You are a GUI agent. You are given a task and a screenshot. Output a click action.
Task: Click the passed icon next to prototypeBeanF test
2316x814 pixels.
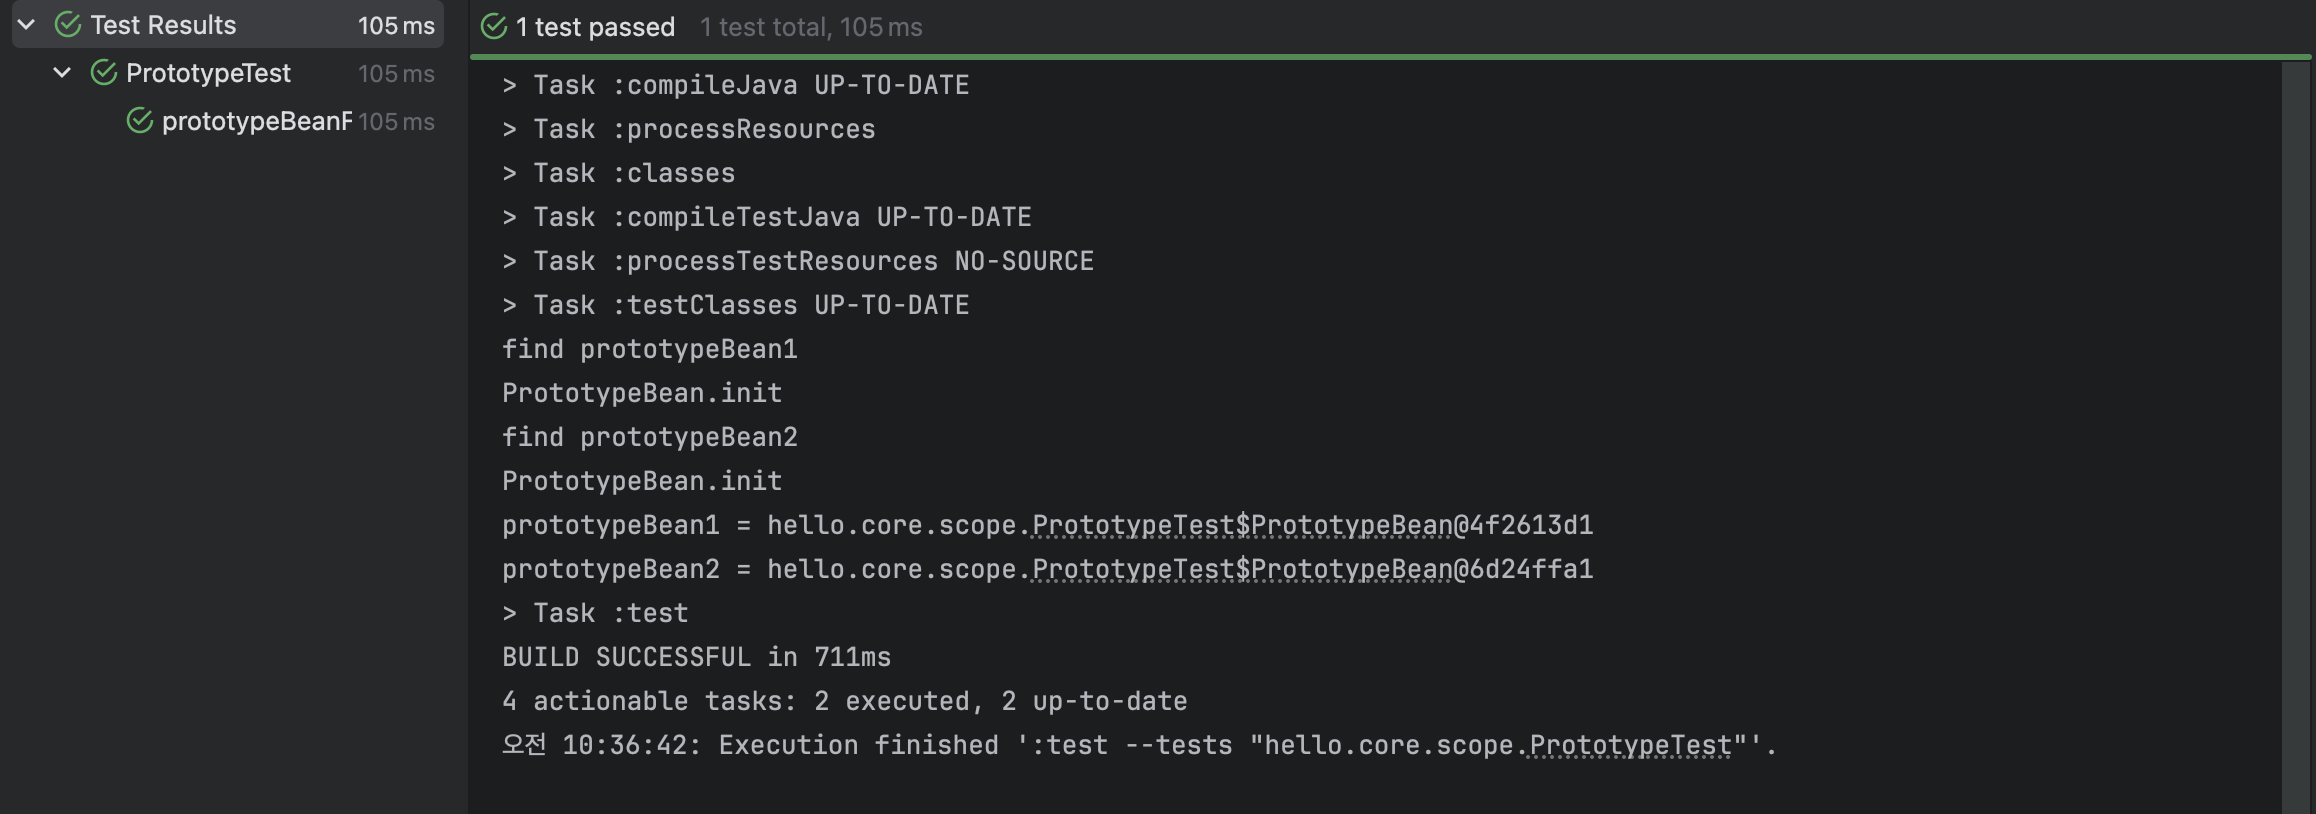tap(140, 121)
